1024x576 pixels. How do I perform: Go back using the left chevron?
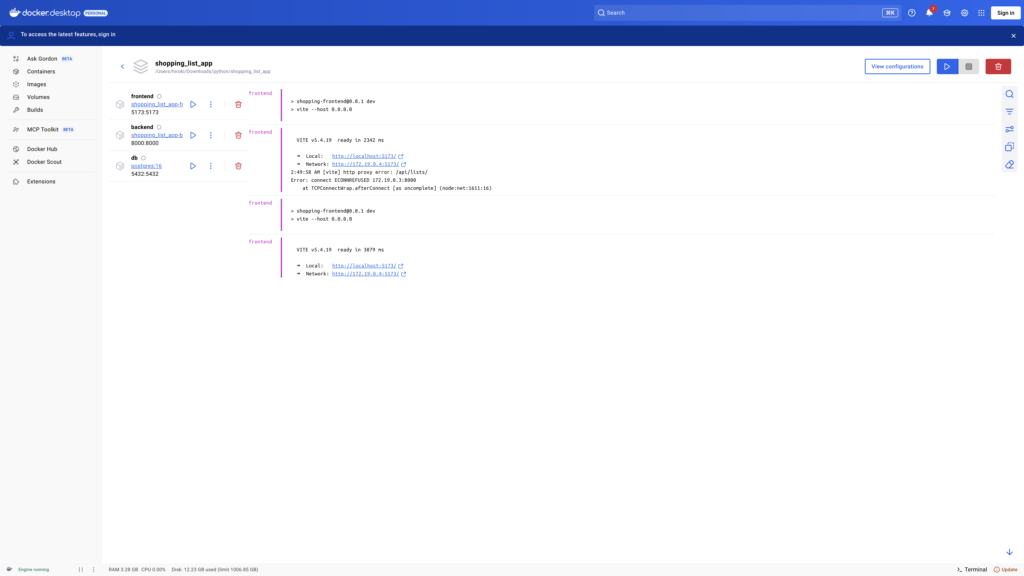click(x=122, y=67)
